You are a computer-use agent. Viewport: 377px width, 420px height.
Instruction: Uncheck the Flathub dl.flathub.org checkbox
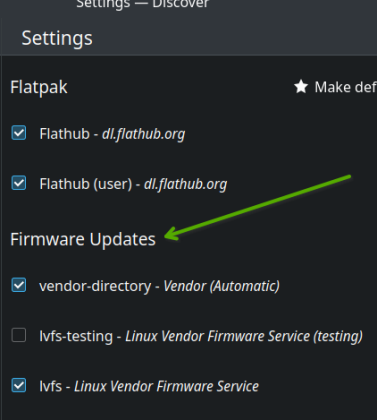[x=19, y=133]
